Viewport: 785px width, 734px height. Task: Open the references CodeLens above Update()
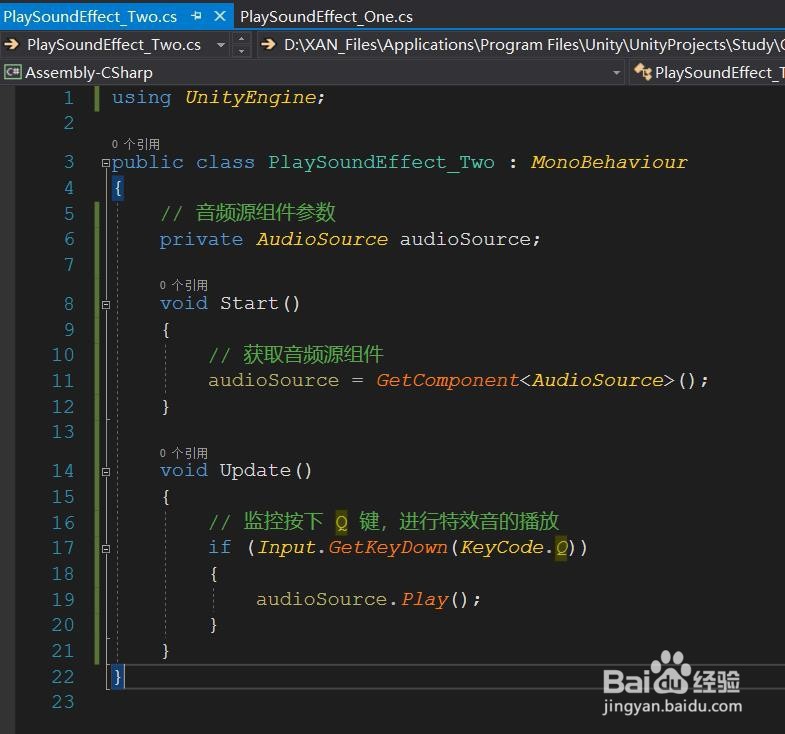point(184,453)
